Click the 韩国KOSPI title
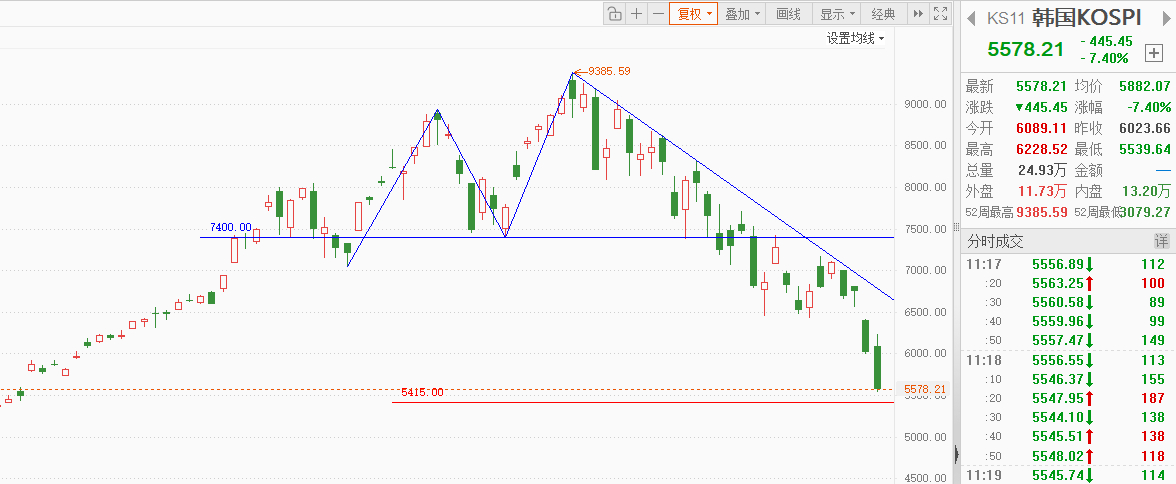Viewport: 1176px width, 484px height. (1087, 17)
